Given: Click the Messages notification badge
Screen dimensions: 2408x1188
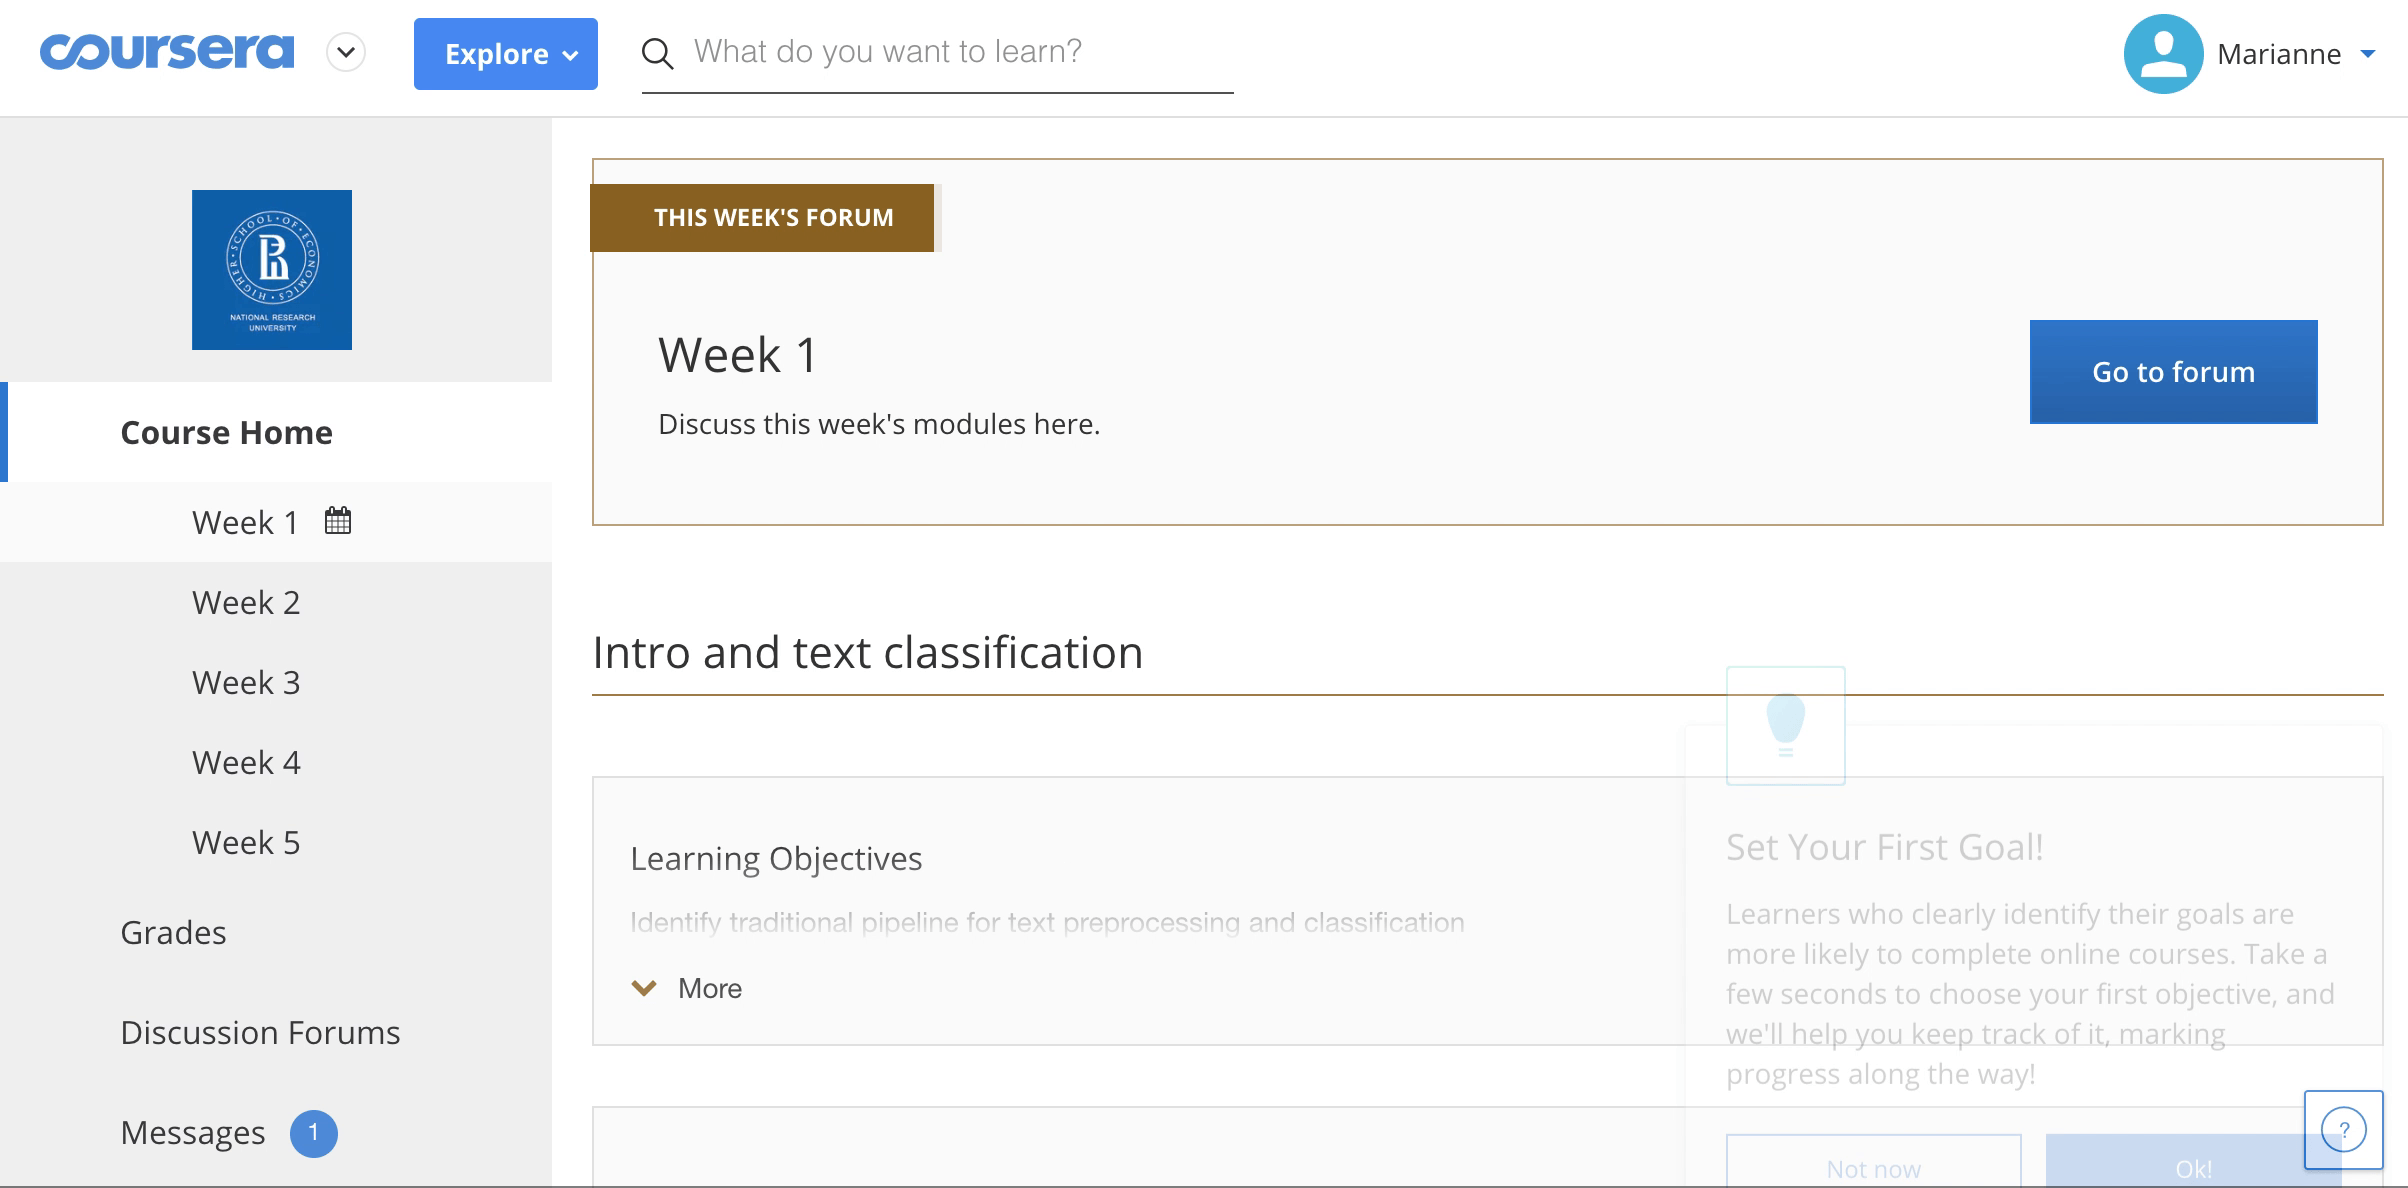Looking at the screenshot, I should tap(313, 1133).
